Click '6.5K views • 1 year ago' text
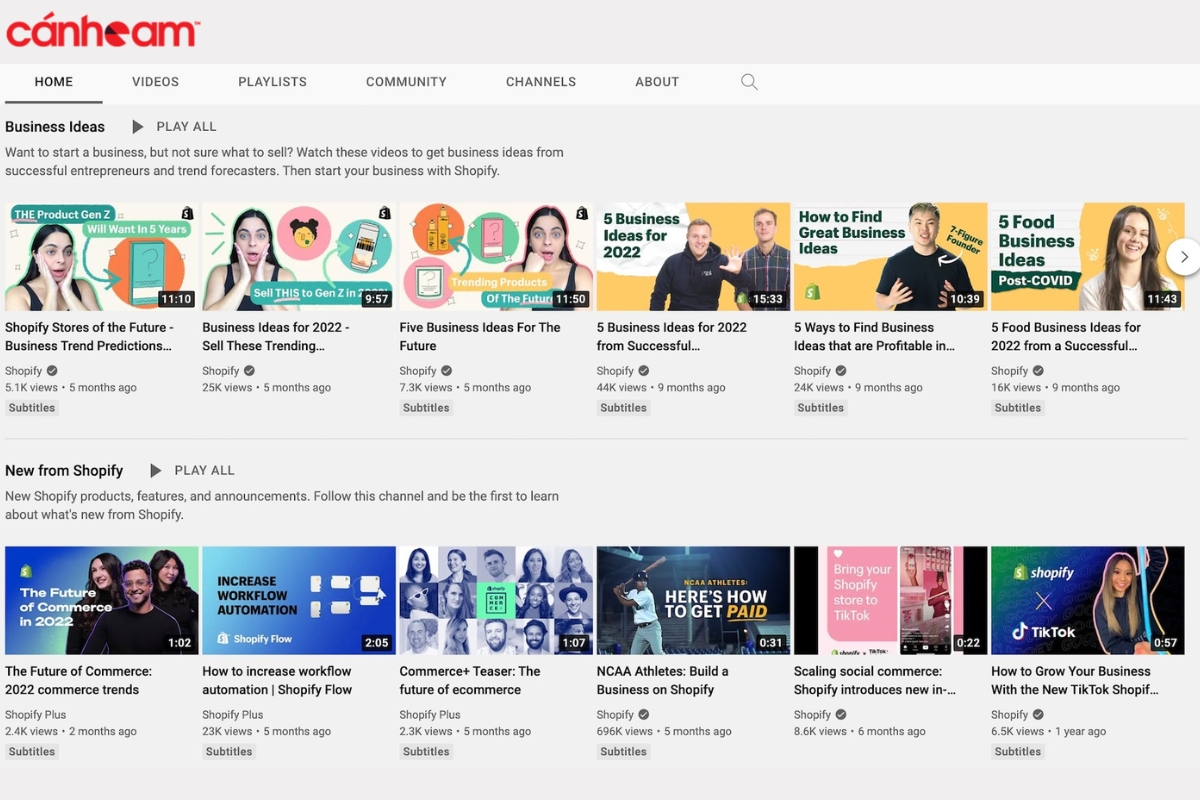This screenshot has height=800, width=1200. [x=1049, y=732]
